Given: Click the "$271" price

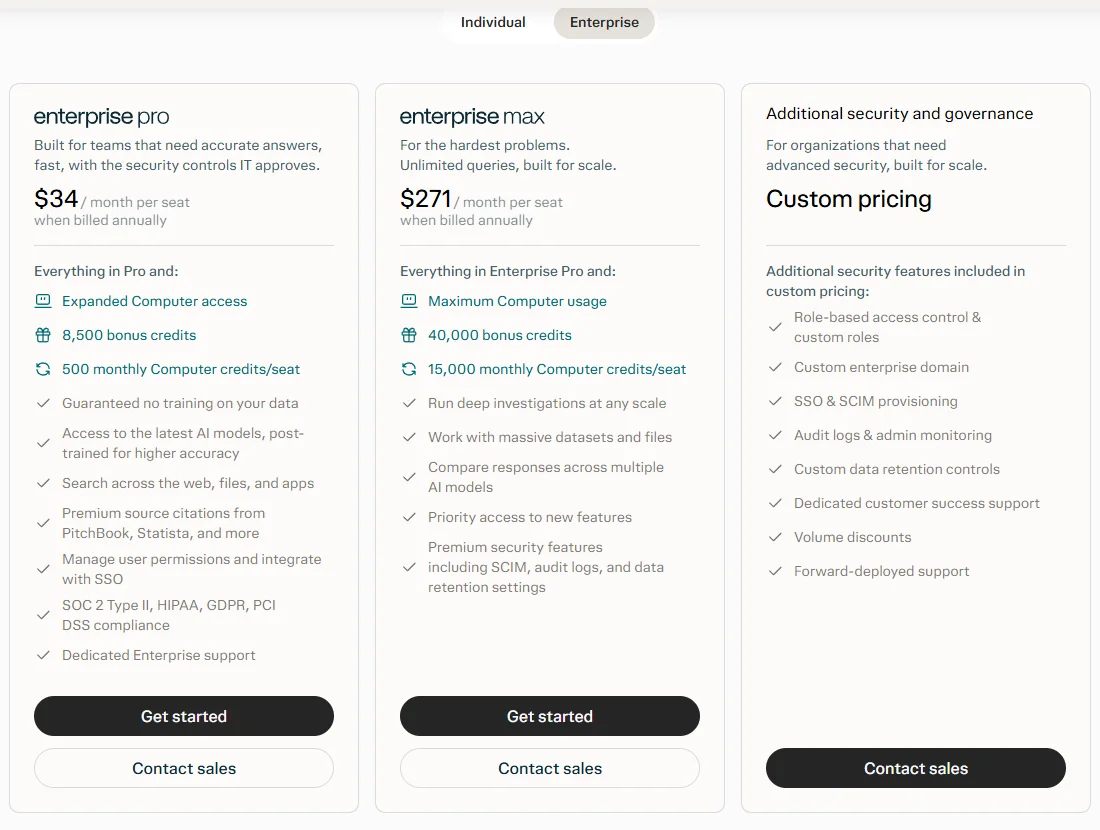Looking at the screenshot, I should [426, 199].
